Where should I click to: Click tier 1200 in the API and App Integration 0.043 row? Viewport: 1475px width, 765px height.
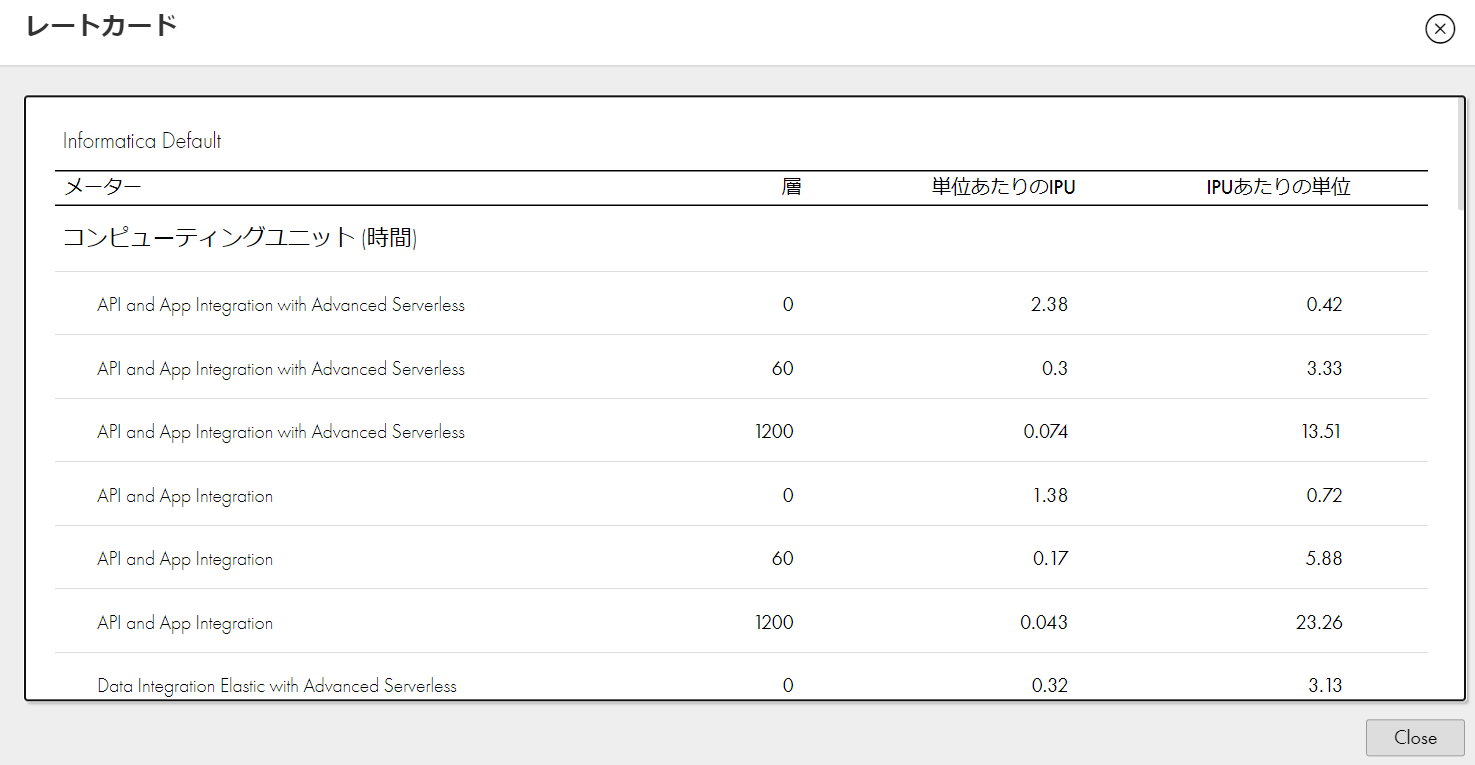(774, 622)
